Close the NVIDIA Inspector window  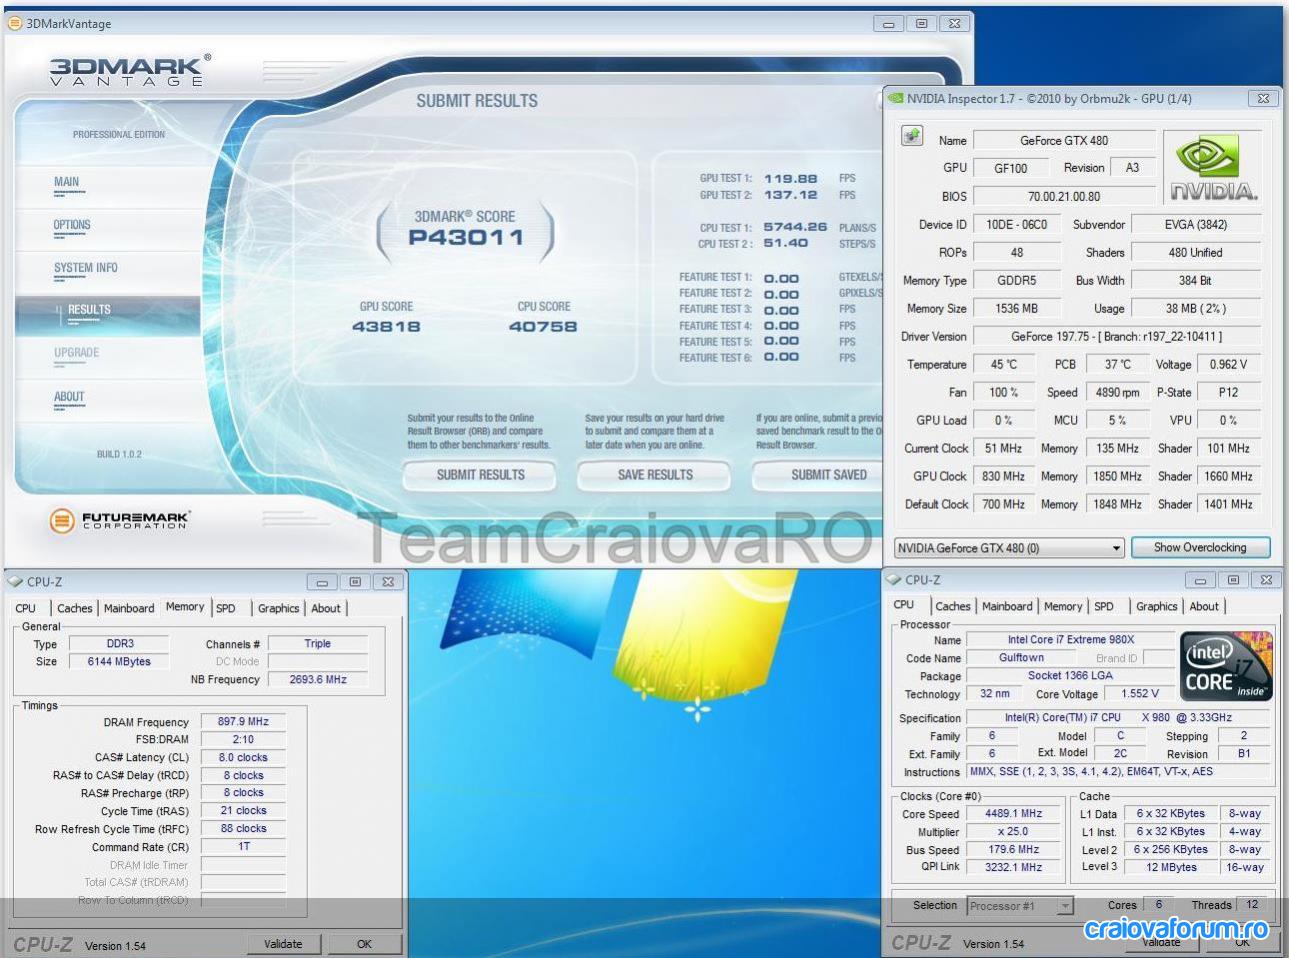1263,99
